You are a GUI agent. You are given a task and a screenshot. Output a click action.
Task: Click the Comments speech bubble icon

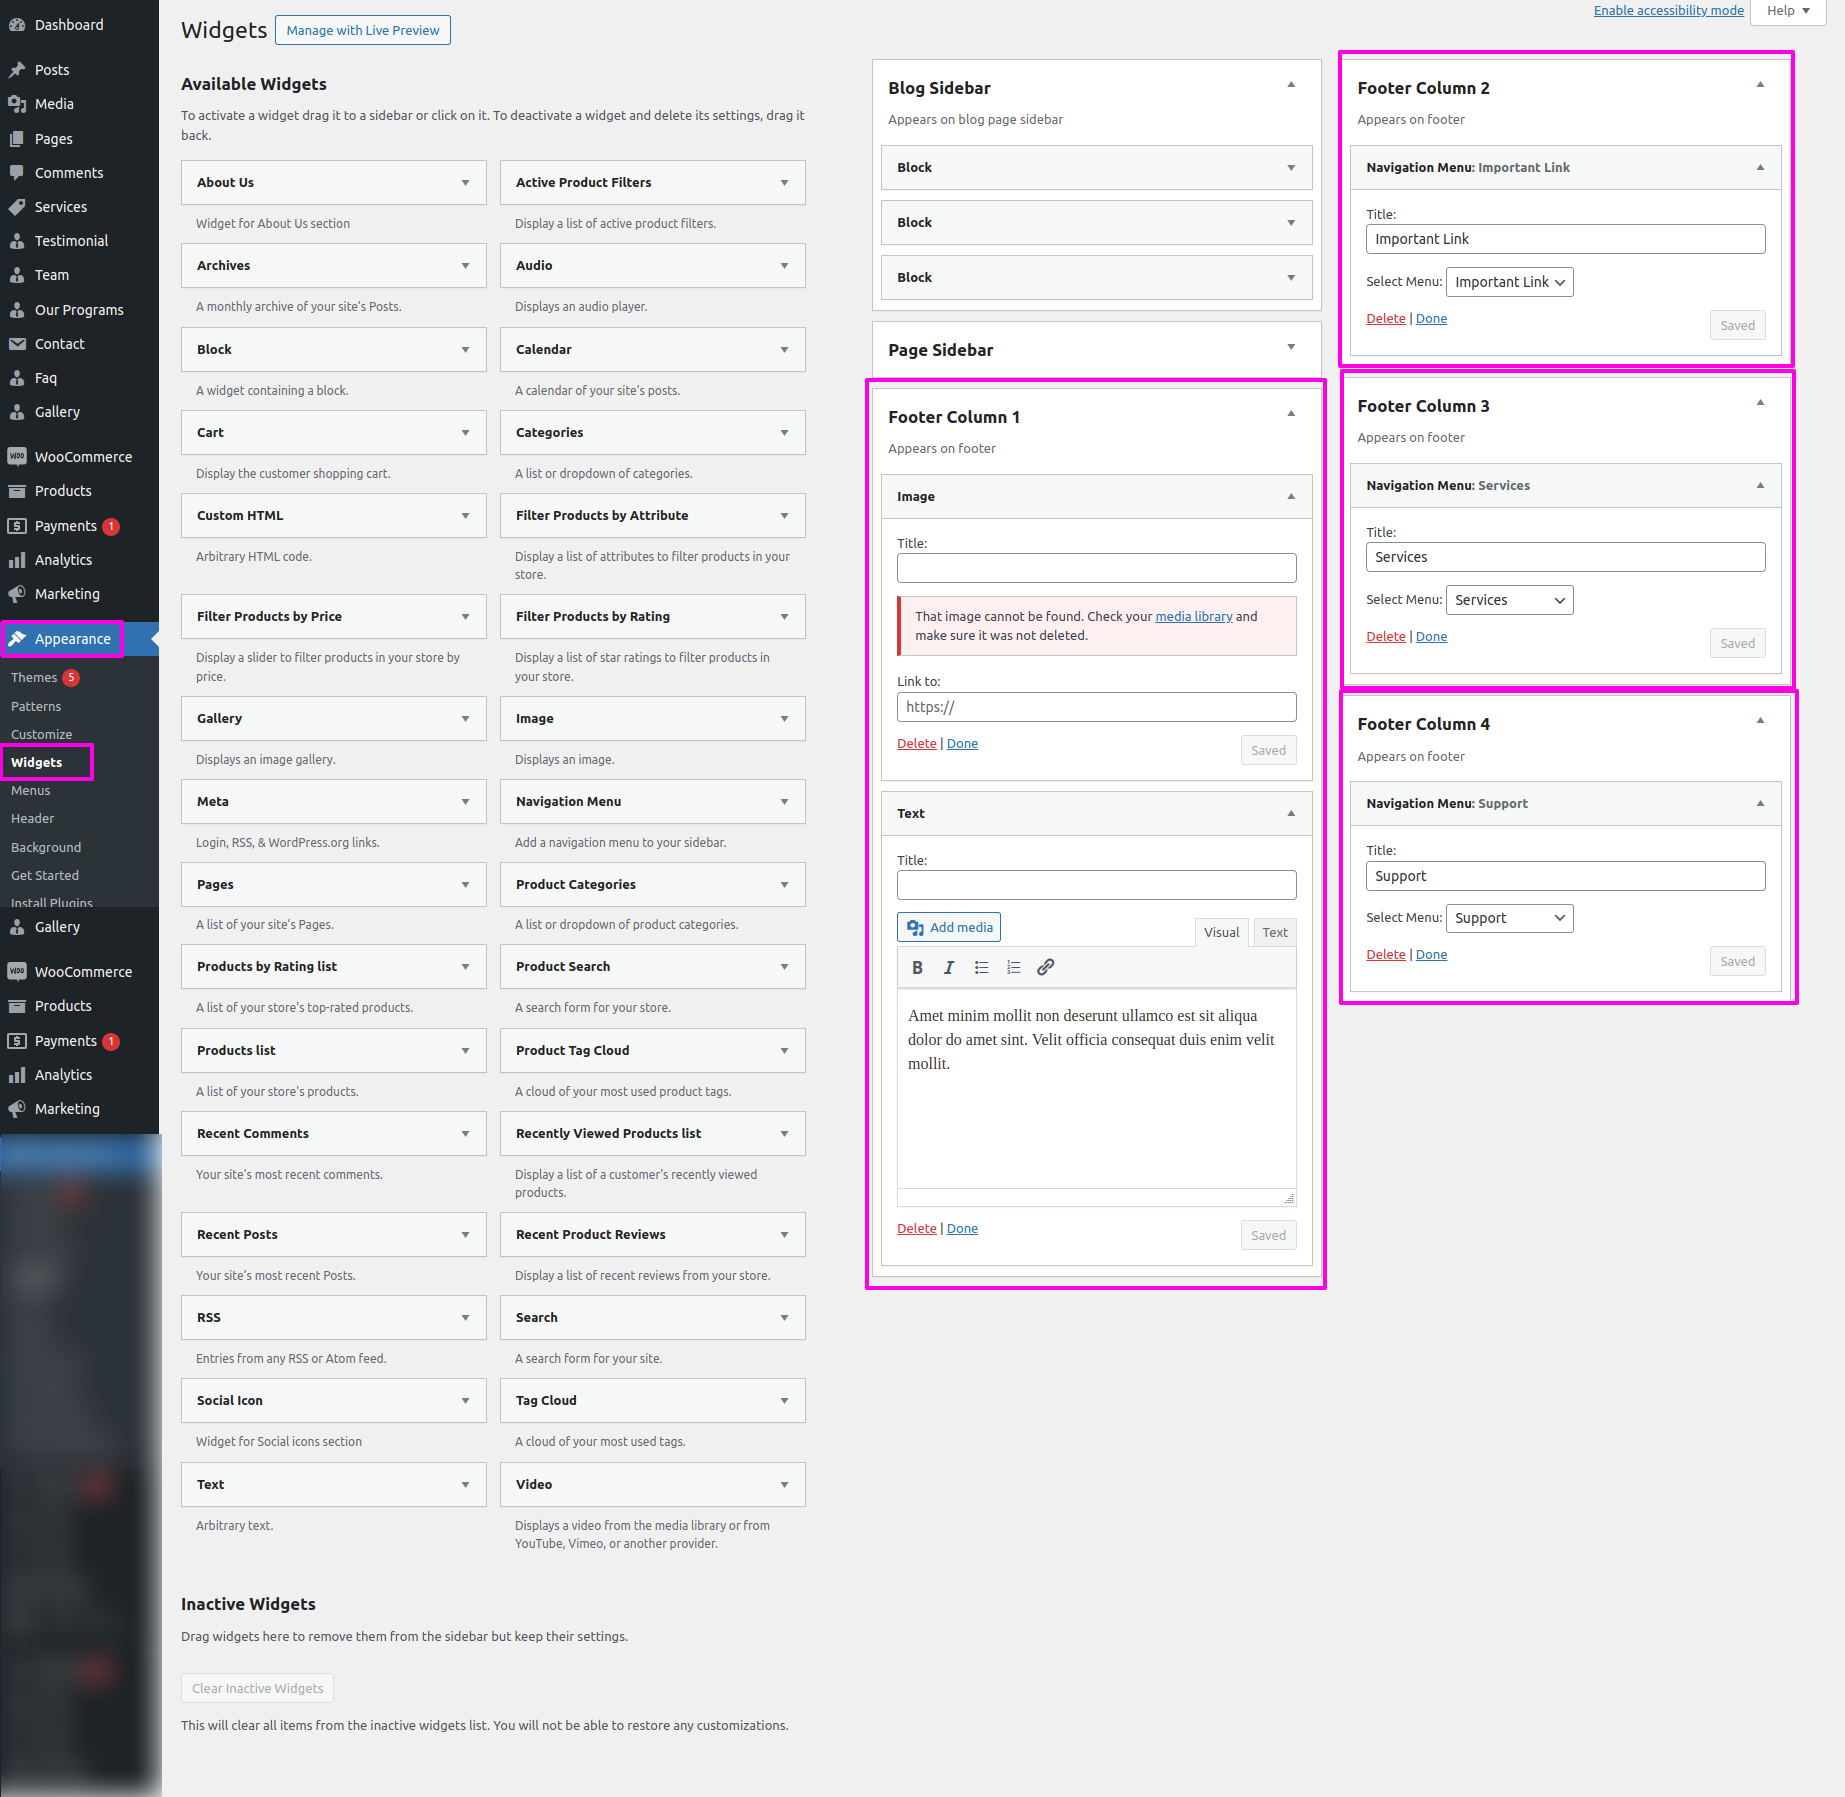coord(17,173)
